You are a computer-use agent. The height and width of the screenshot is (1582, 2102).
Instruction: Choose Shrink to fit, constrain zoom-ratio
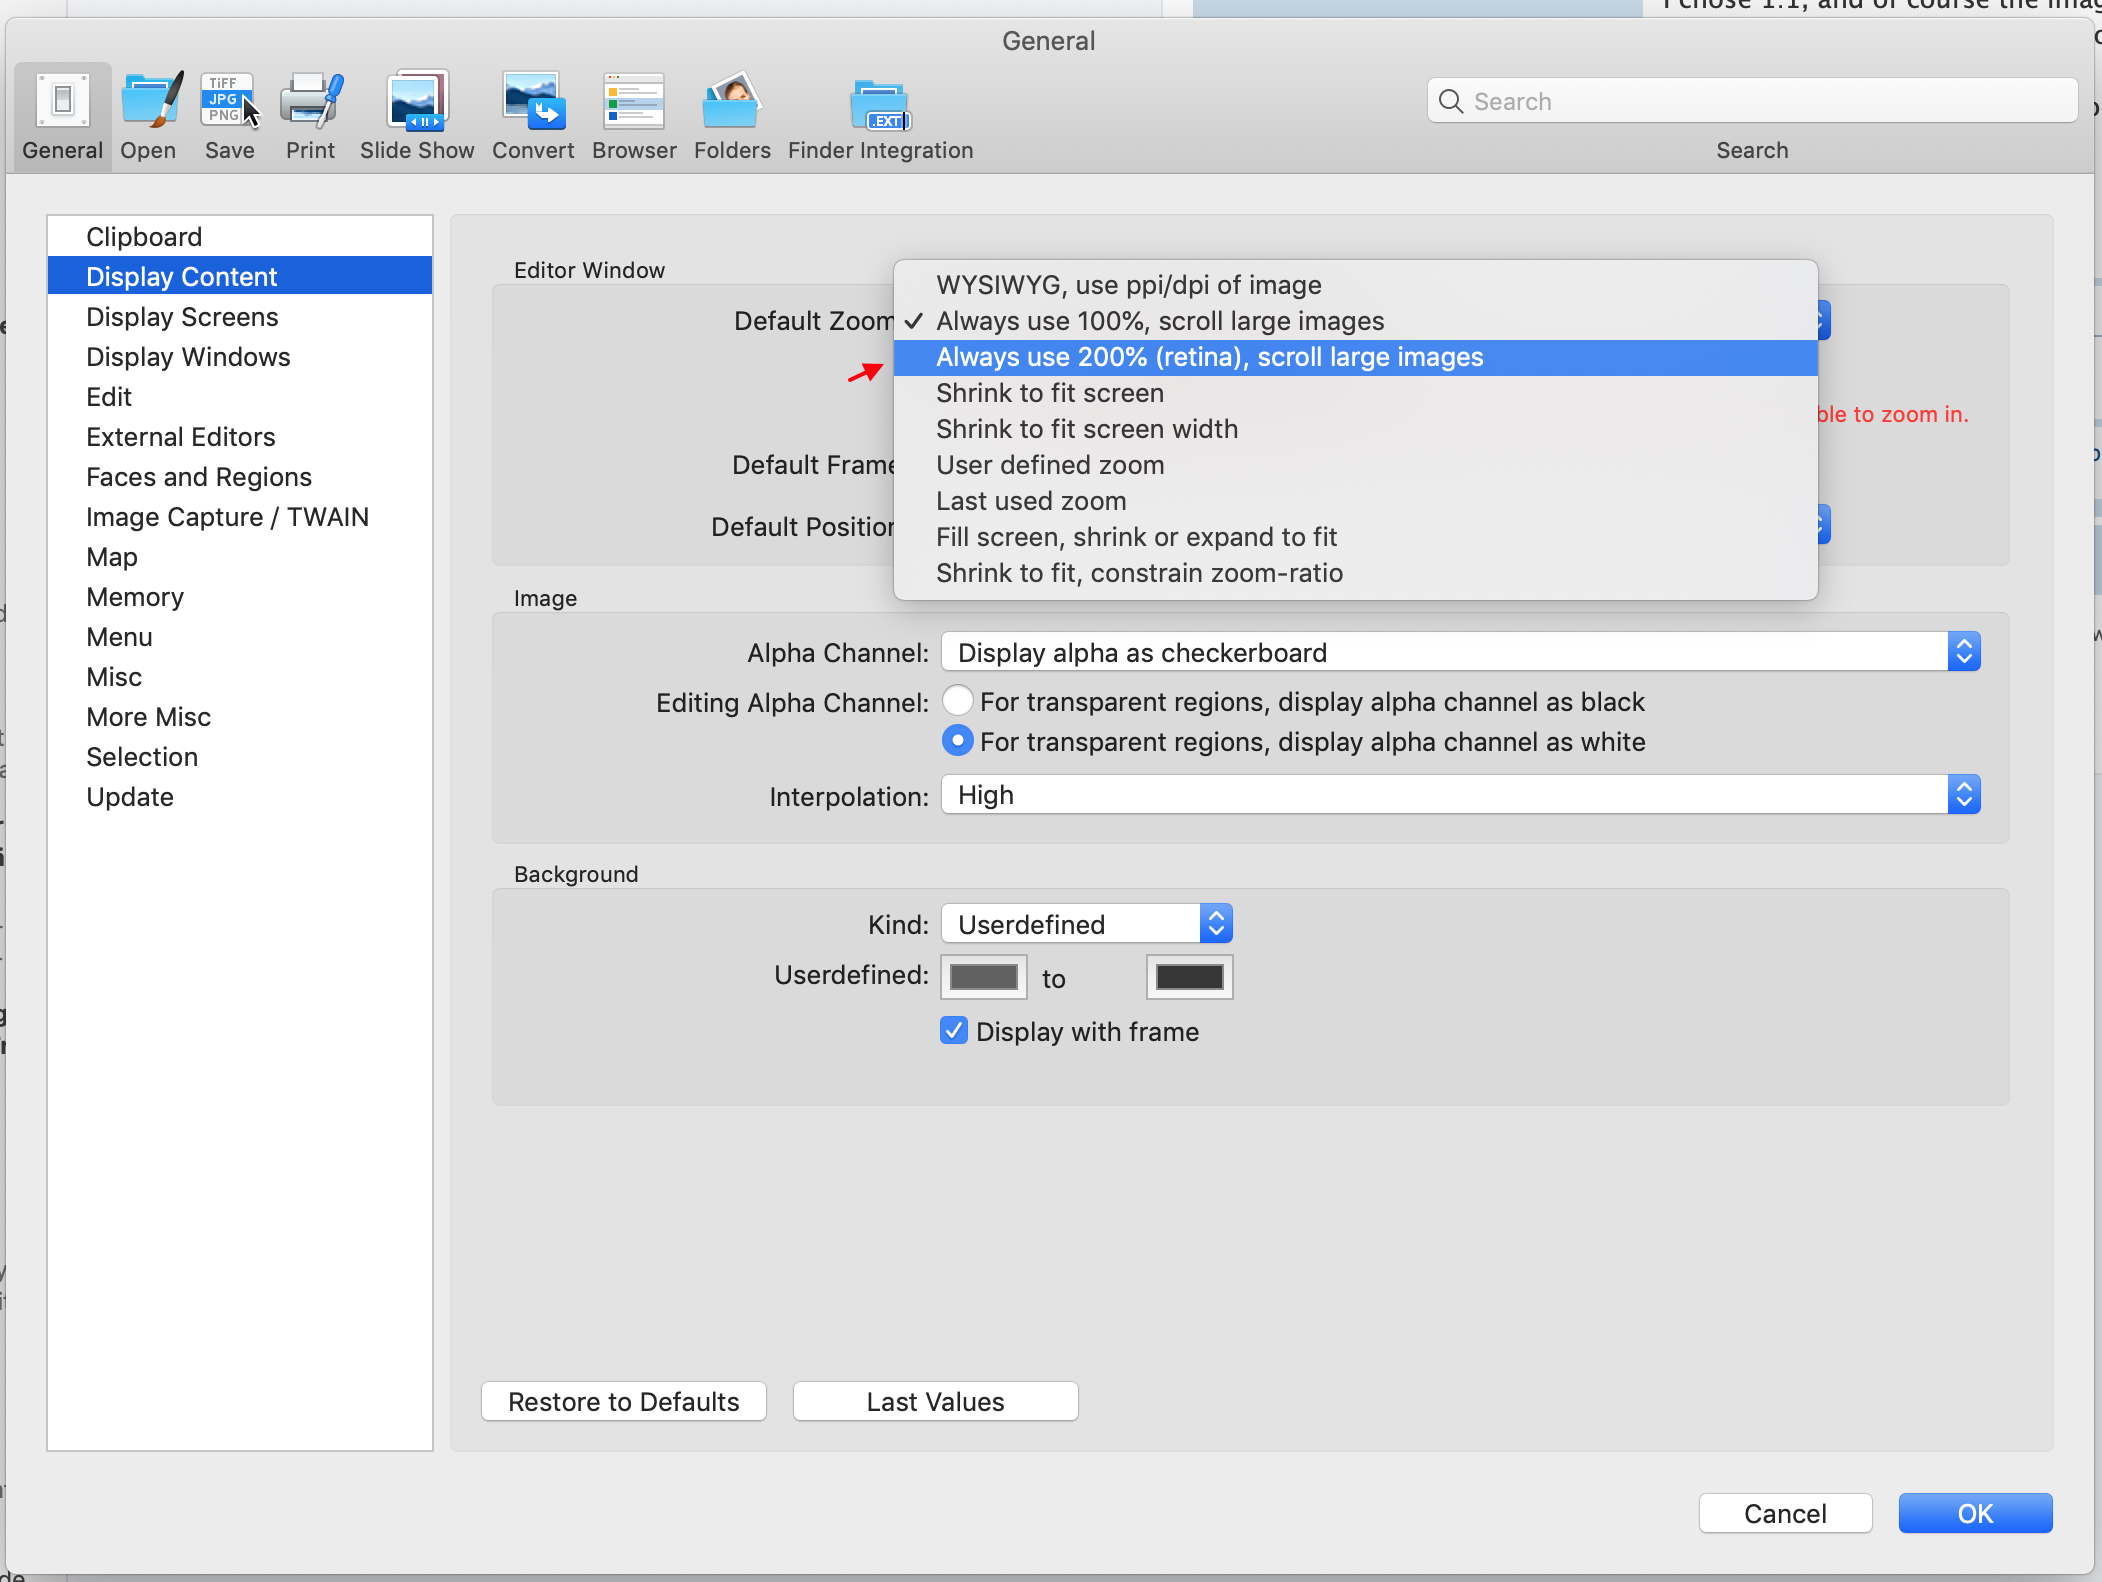1356,573
